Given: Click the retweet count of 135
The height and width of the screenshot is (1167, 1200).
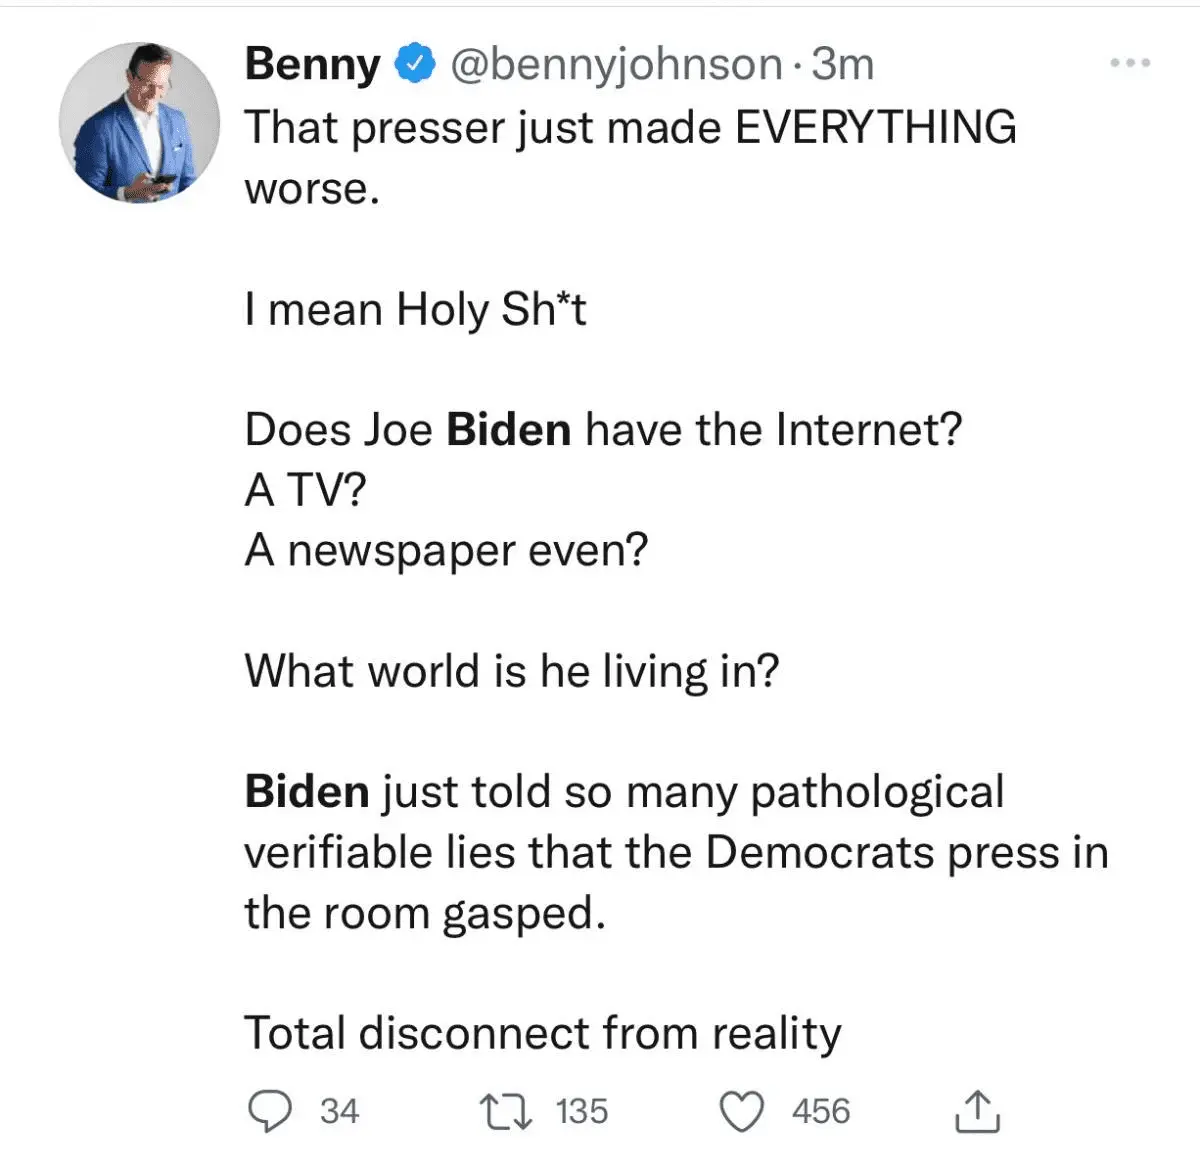Looking at the screenshot, I should click(582, 1111).
